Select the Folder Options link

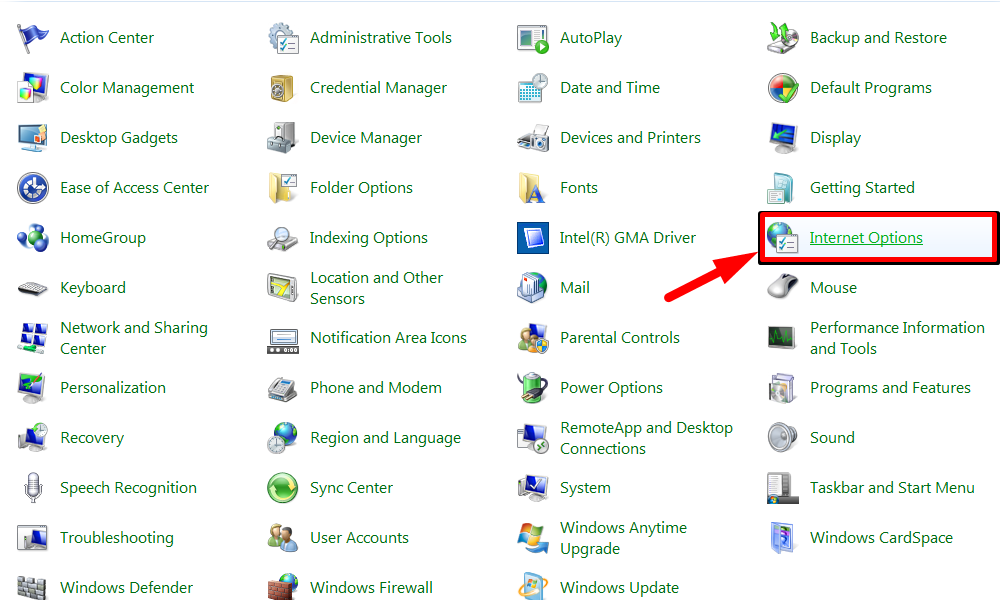361,188
